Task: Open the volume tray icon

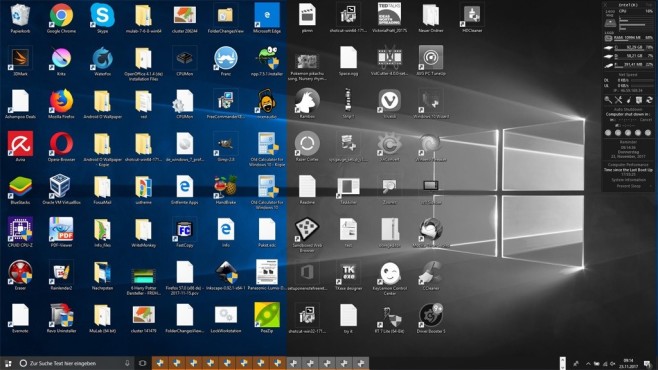Action: (x=612, y=364)
